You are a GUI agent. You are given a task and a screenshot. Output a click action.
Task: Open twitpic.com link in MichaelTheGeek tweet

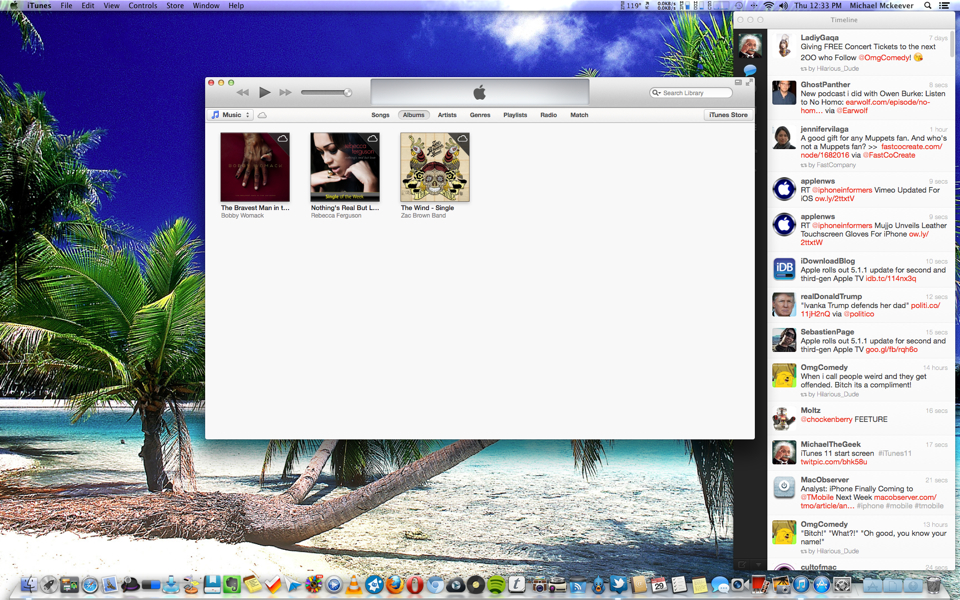coord(834,462)
